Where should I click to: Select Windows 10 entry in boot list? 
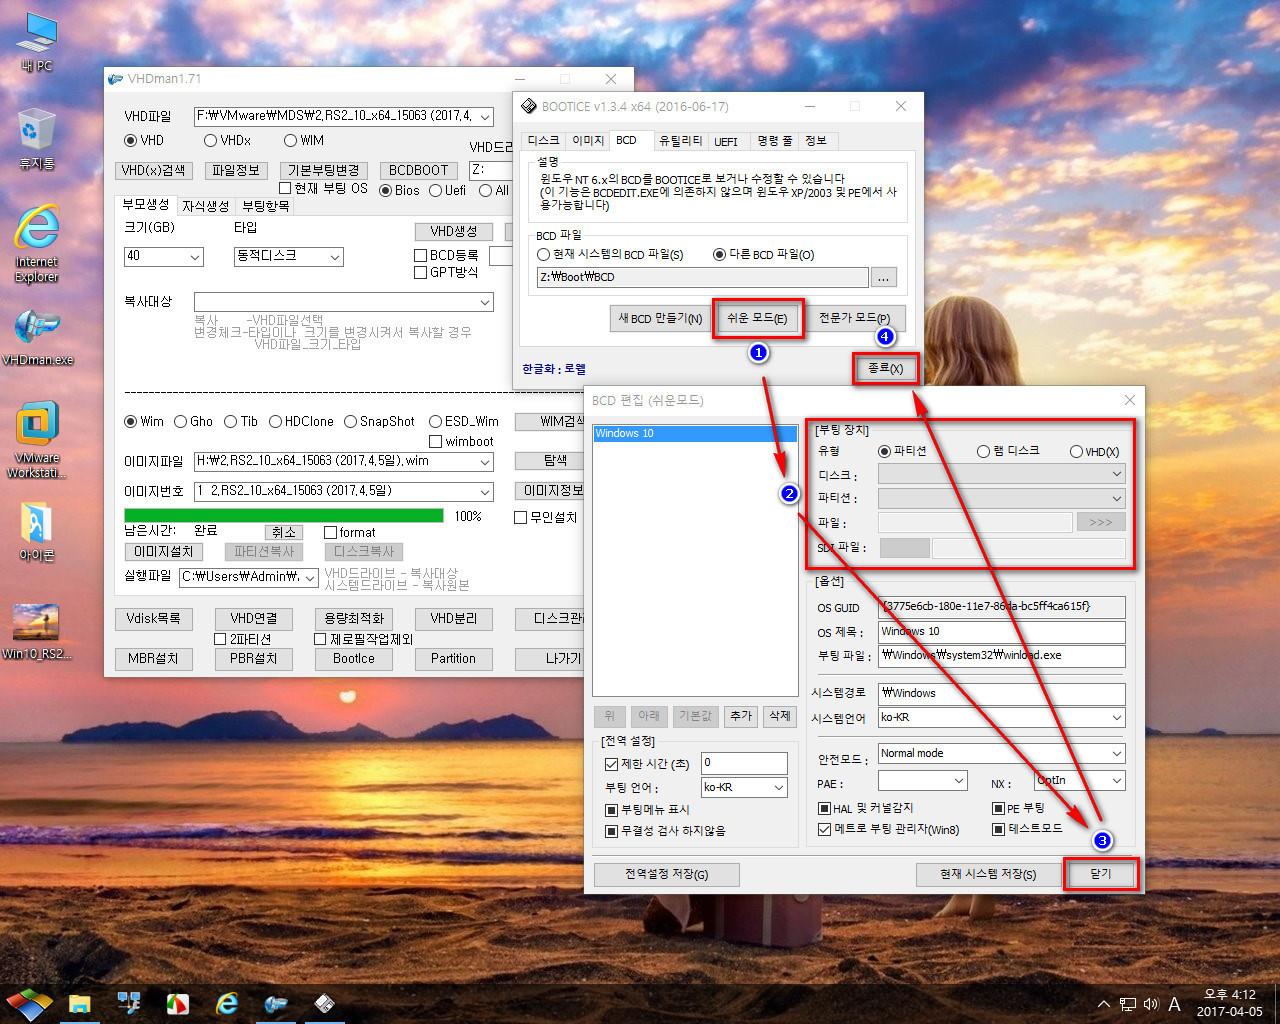(695, 433)
